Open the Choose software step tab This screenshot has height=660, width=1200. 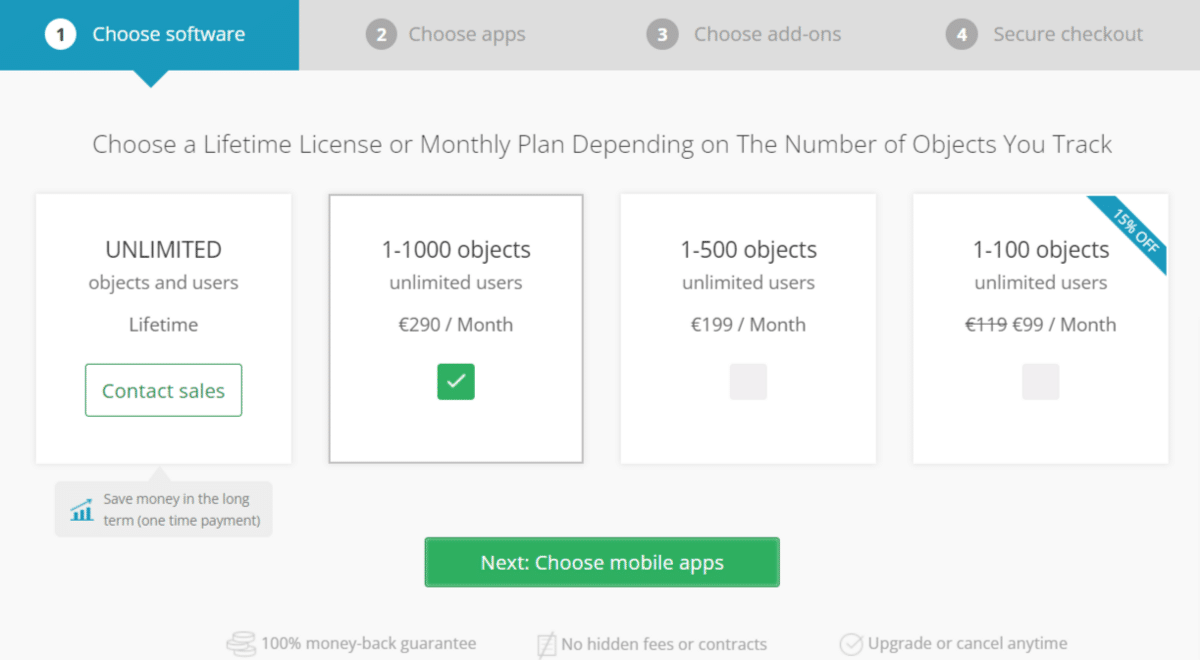click(x=168, y=35)
